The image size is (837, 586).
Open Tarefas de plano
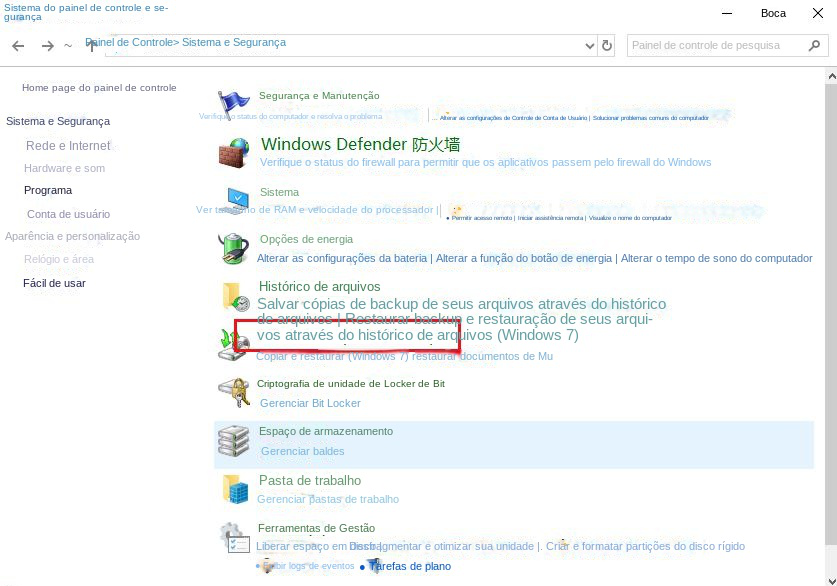point(409,566)
